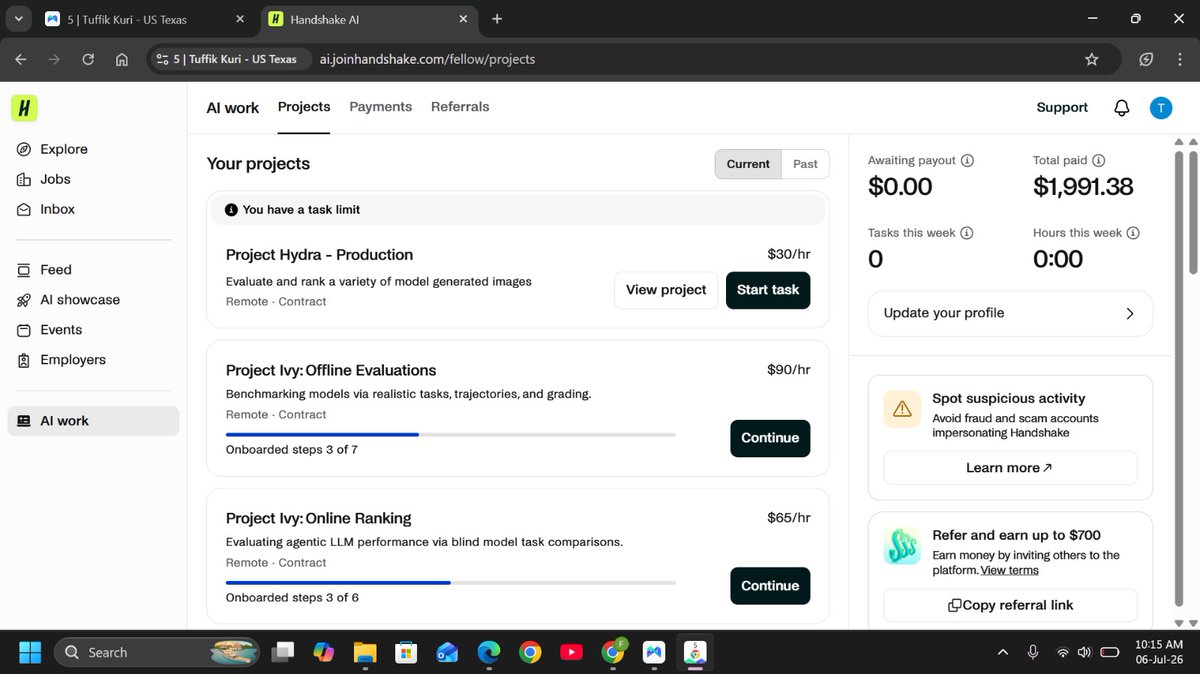
Task: Continue Project Ivy: Offline Evaluations onboarding
Action: click(770, 438)
